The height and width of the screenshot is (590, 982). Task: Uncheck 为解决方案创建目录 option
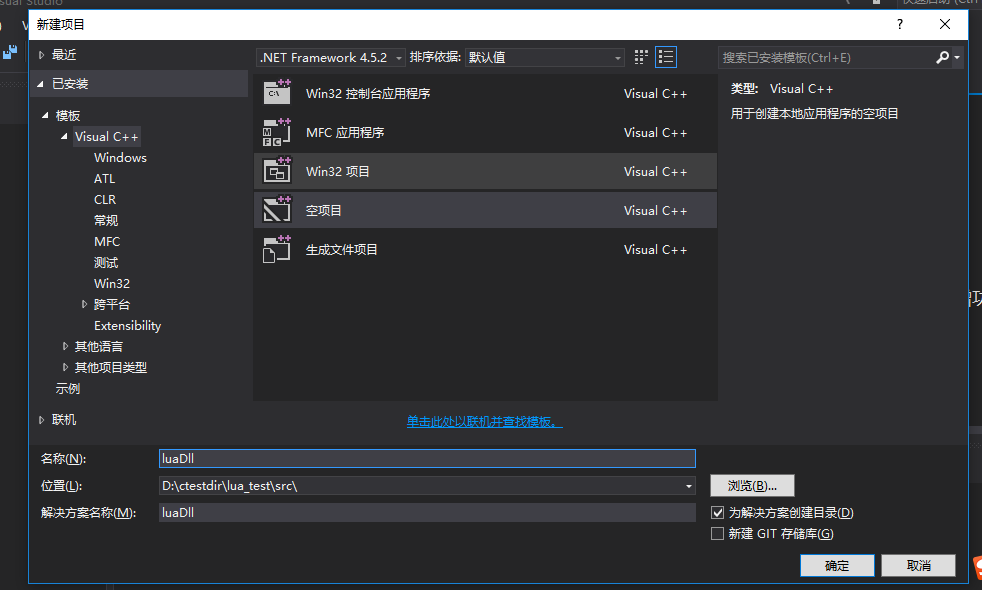pyautogui.click(x=717, y=512)
